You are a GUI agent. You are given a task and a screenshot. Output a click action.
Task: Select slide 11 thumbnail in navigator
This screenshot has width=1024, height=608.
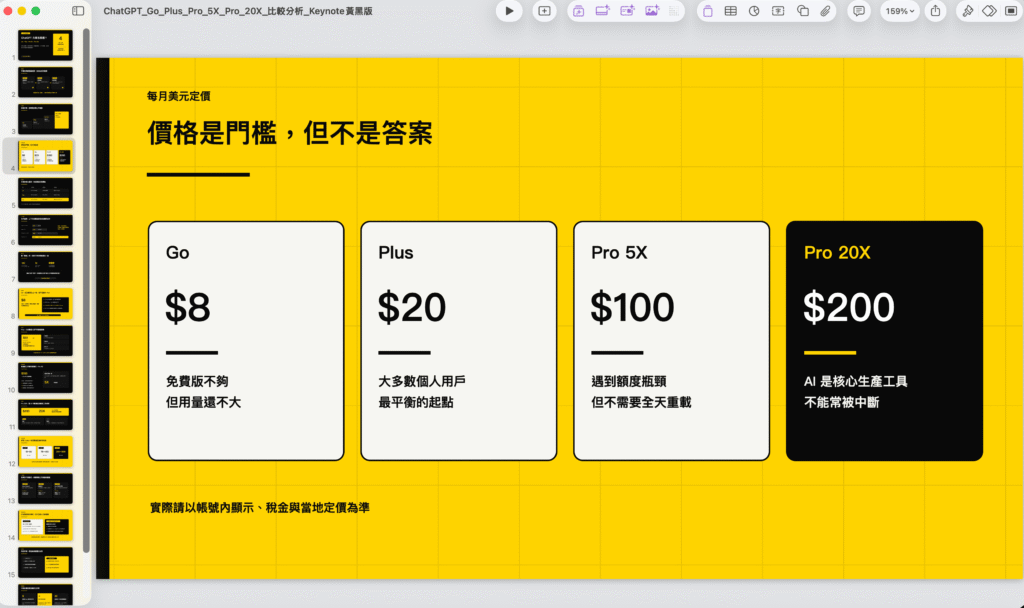coord(45,414)
